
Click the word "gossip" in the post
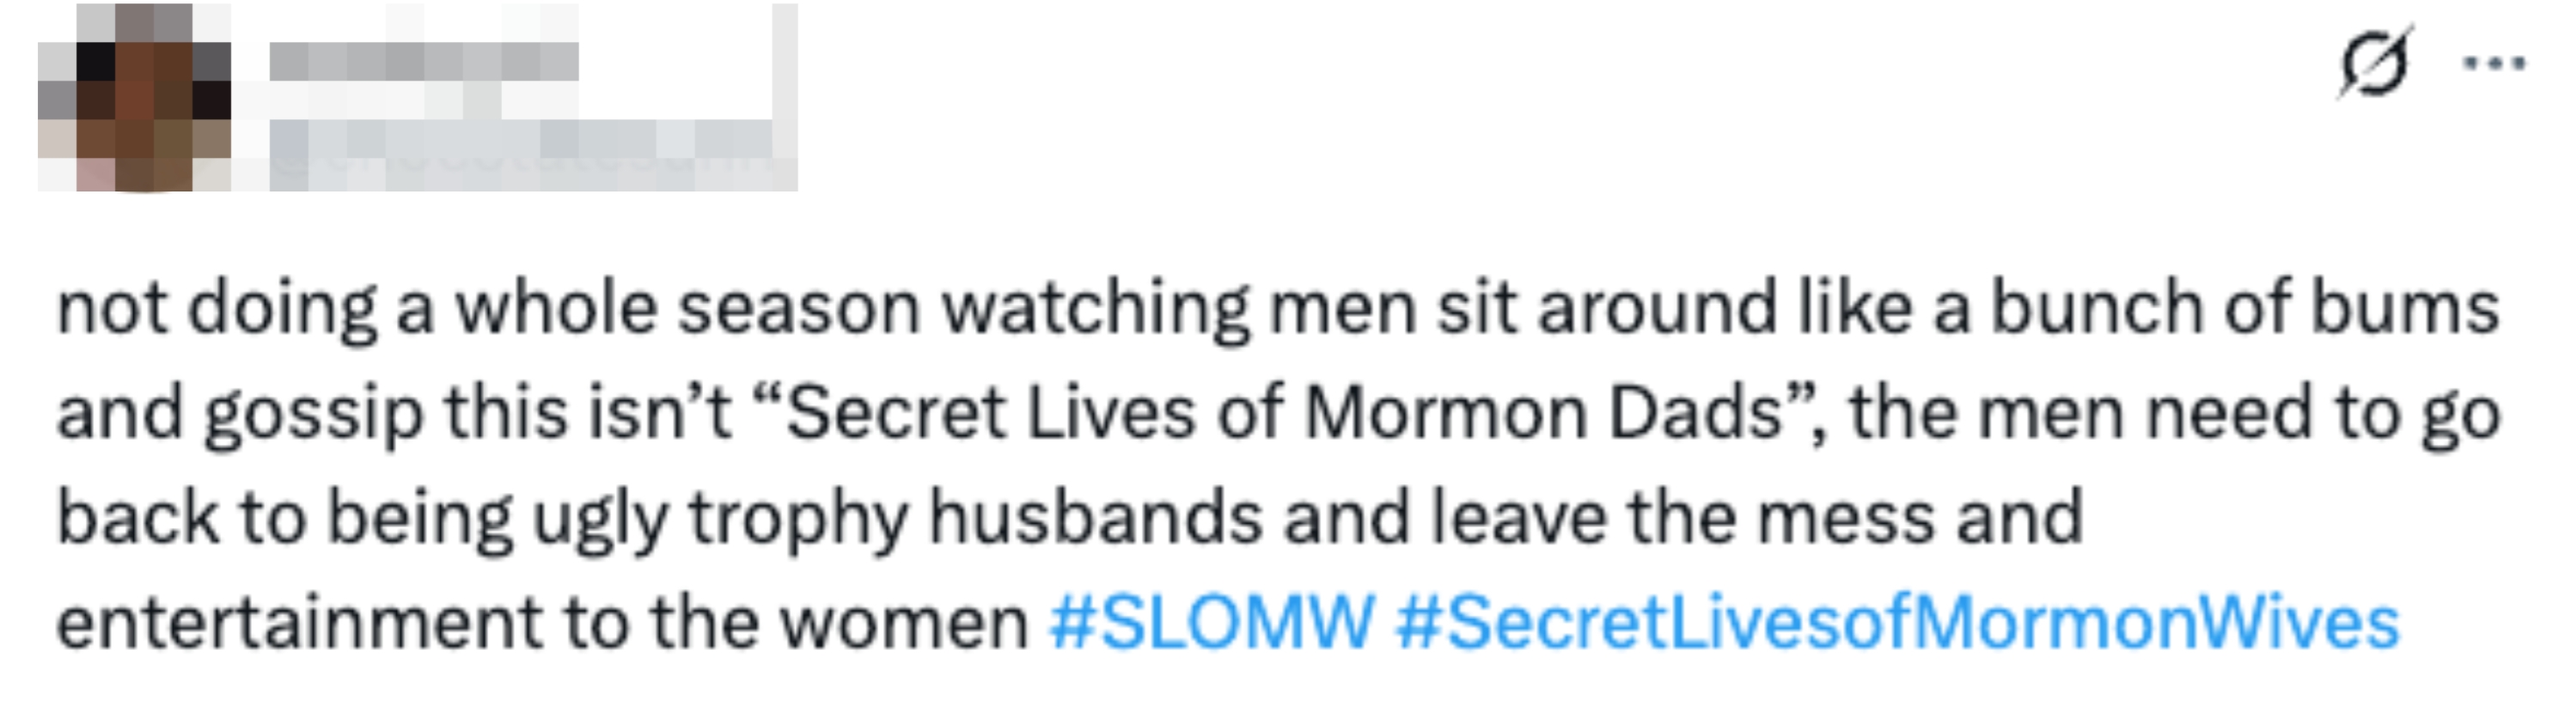pos(314,413)
